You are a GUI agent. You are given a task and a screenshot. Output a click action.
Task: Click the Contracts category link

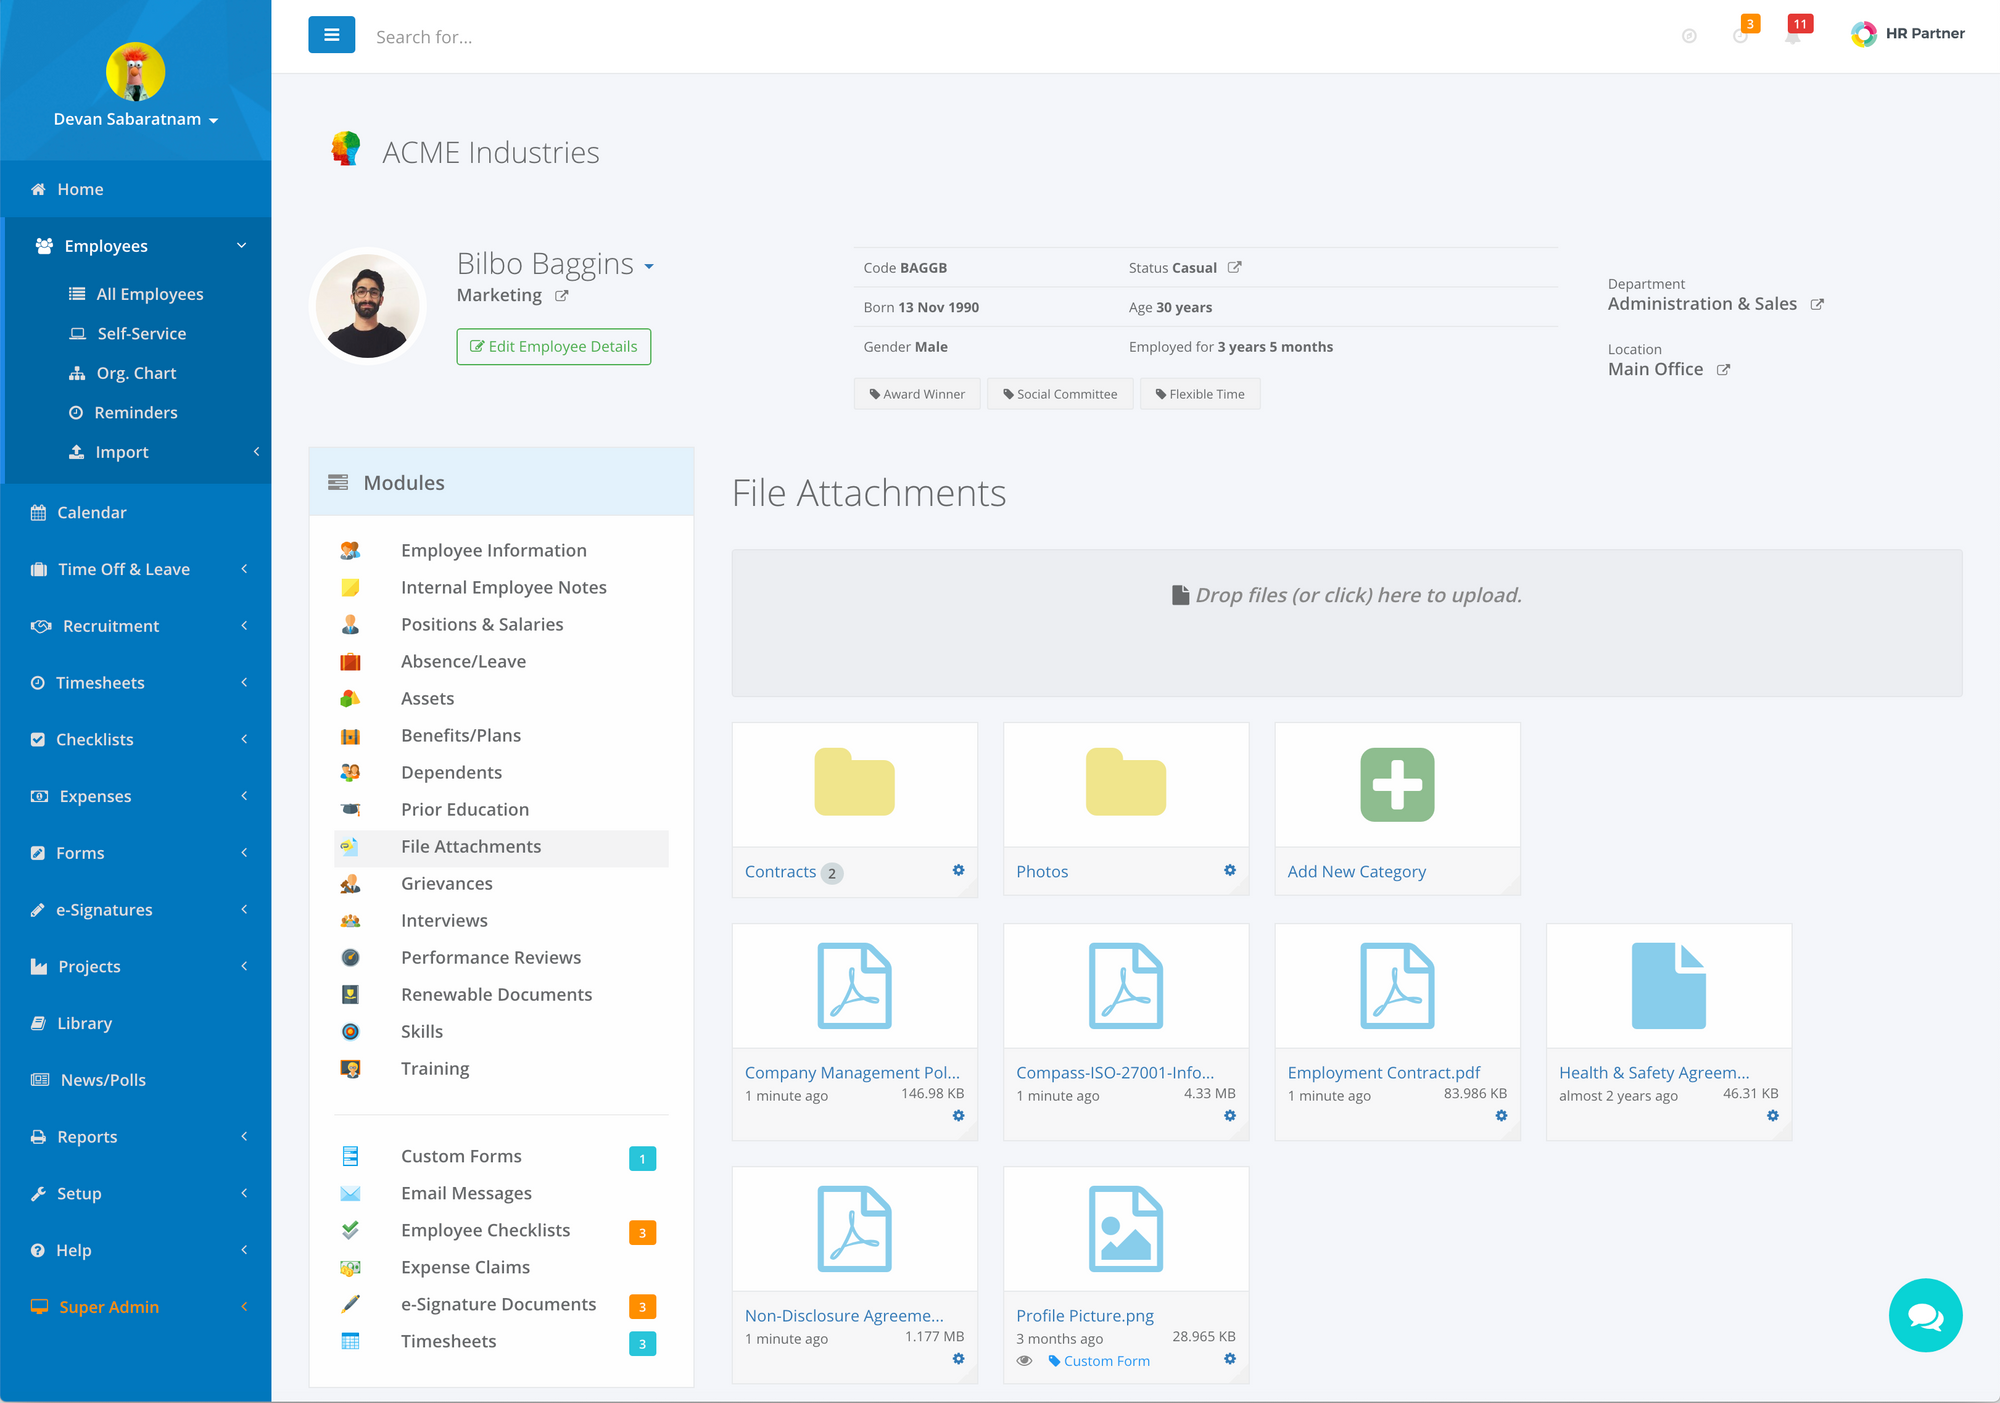click(780, 872)
